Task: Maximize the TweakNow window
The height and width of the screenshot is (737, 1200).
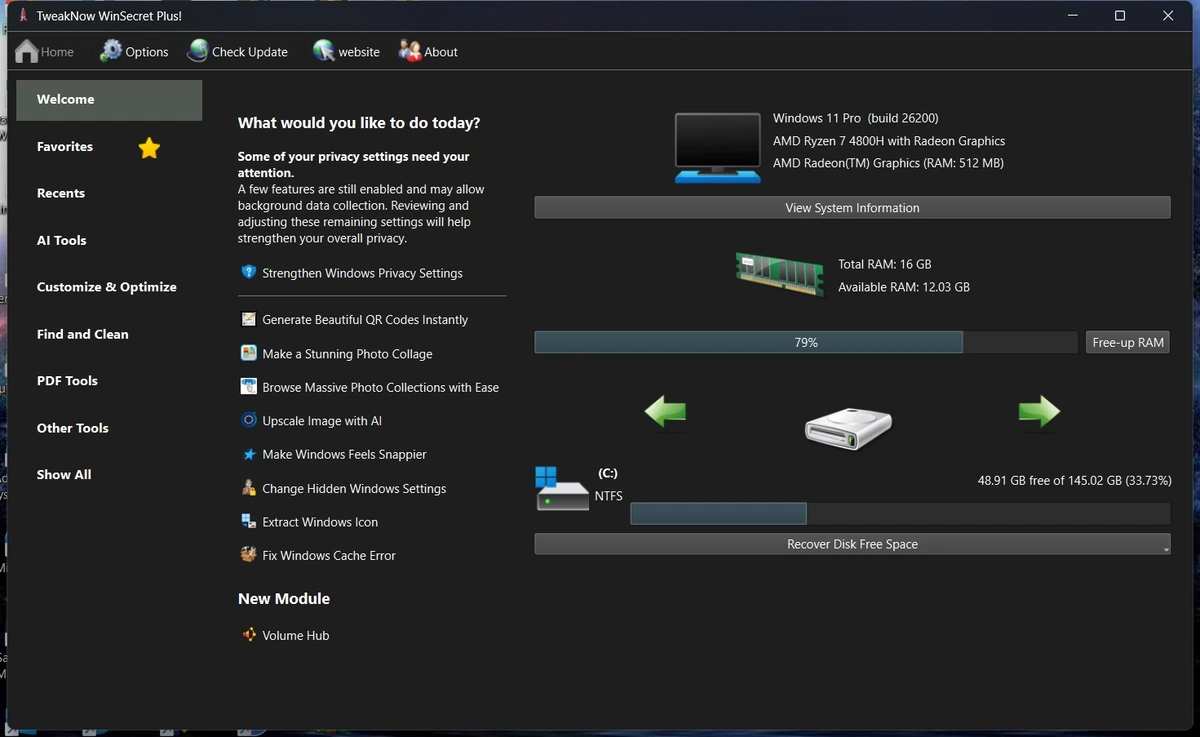Action: pos(1120,16)
